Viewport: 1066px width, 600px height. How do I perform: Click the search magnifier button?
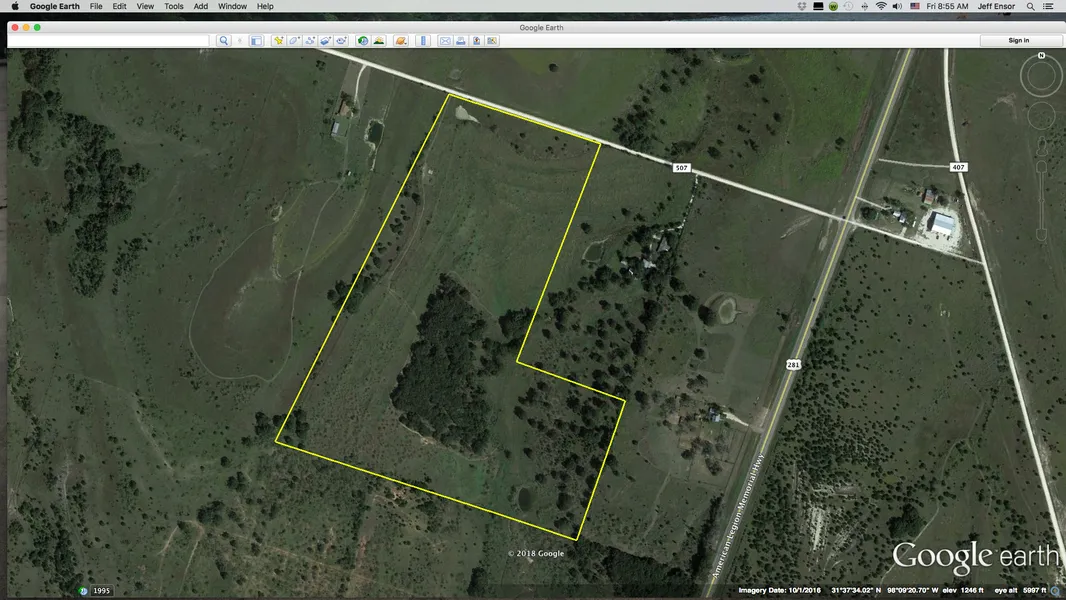(x=224, y=41)
